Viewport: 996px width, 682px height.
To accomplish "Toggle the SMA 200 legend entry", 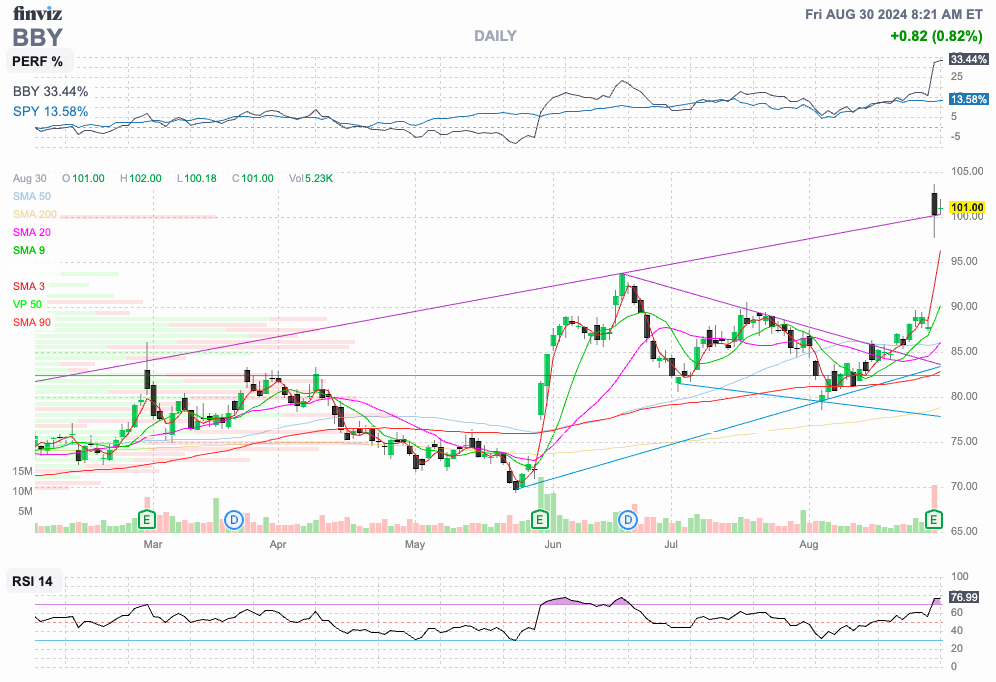I will 35,214.
